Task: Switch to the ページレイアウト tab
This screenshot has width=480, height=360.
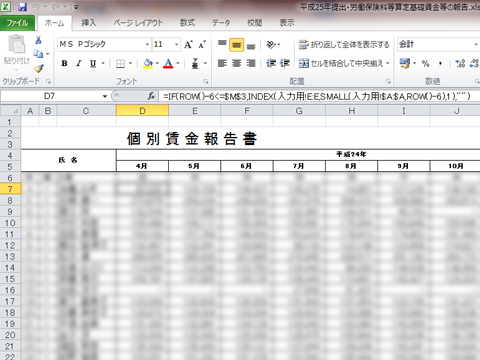Action: pyautogui.click(x=138, y=23)
